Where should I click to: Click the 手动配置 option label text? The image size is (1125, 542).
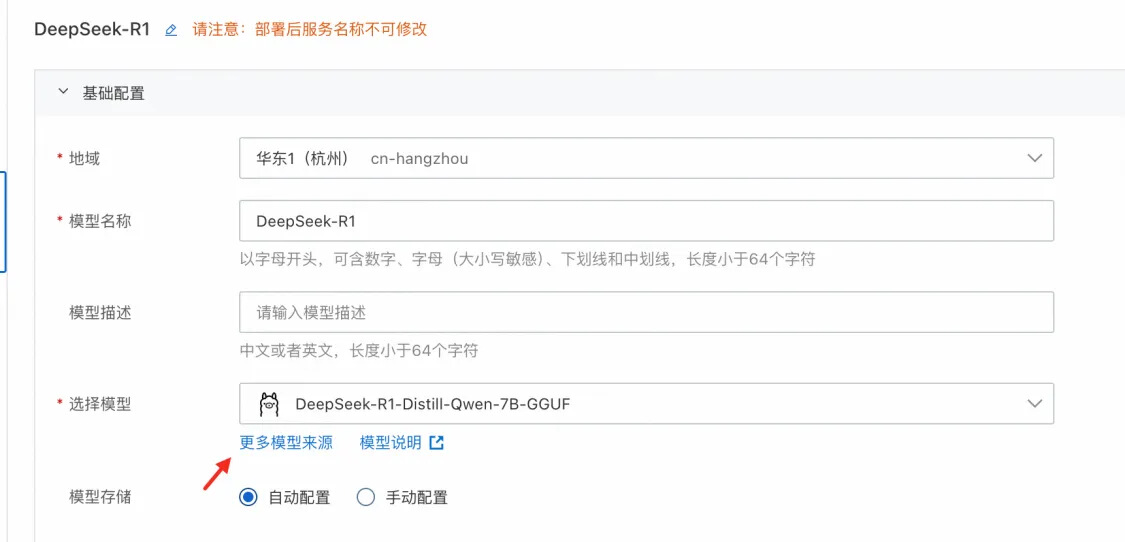click(417, 497)
